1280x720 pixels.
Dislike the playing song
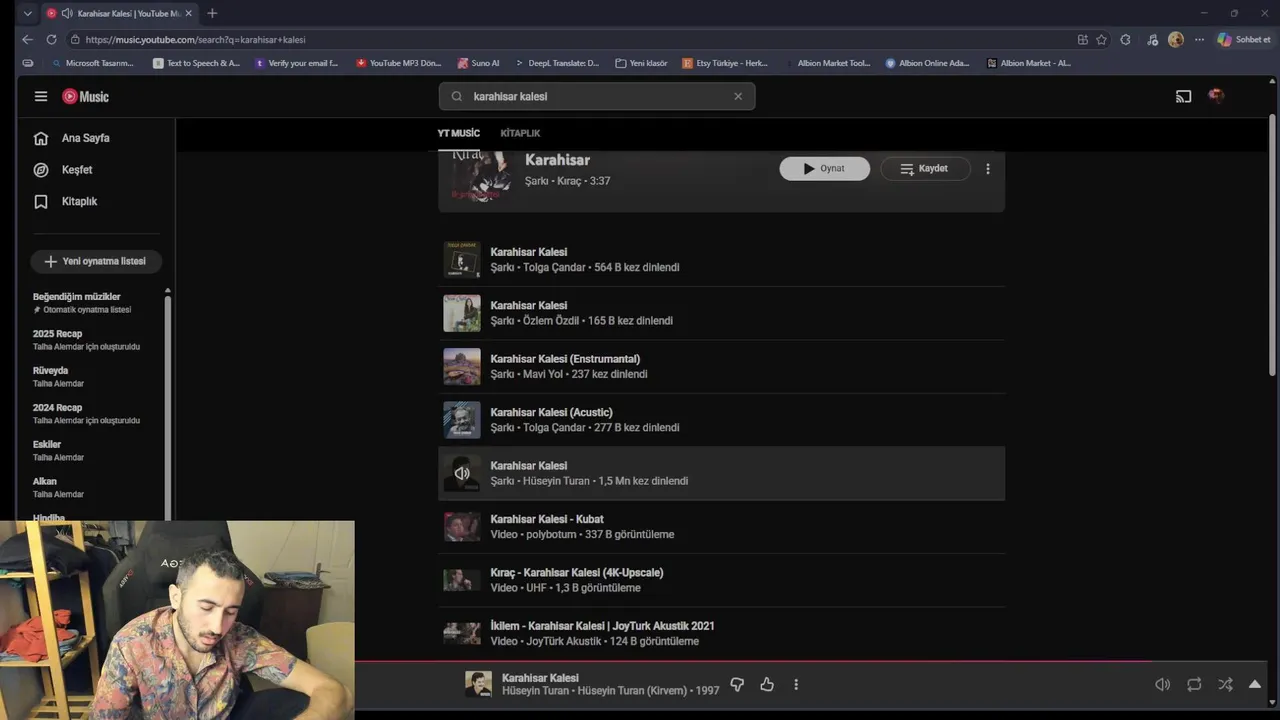click(x=737, y=685)
